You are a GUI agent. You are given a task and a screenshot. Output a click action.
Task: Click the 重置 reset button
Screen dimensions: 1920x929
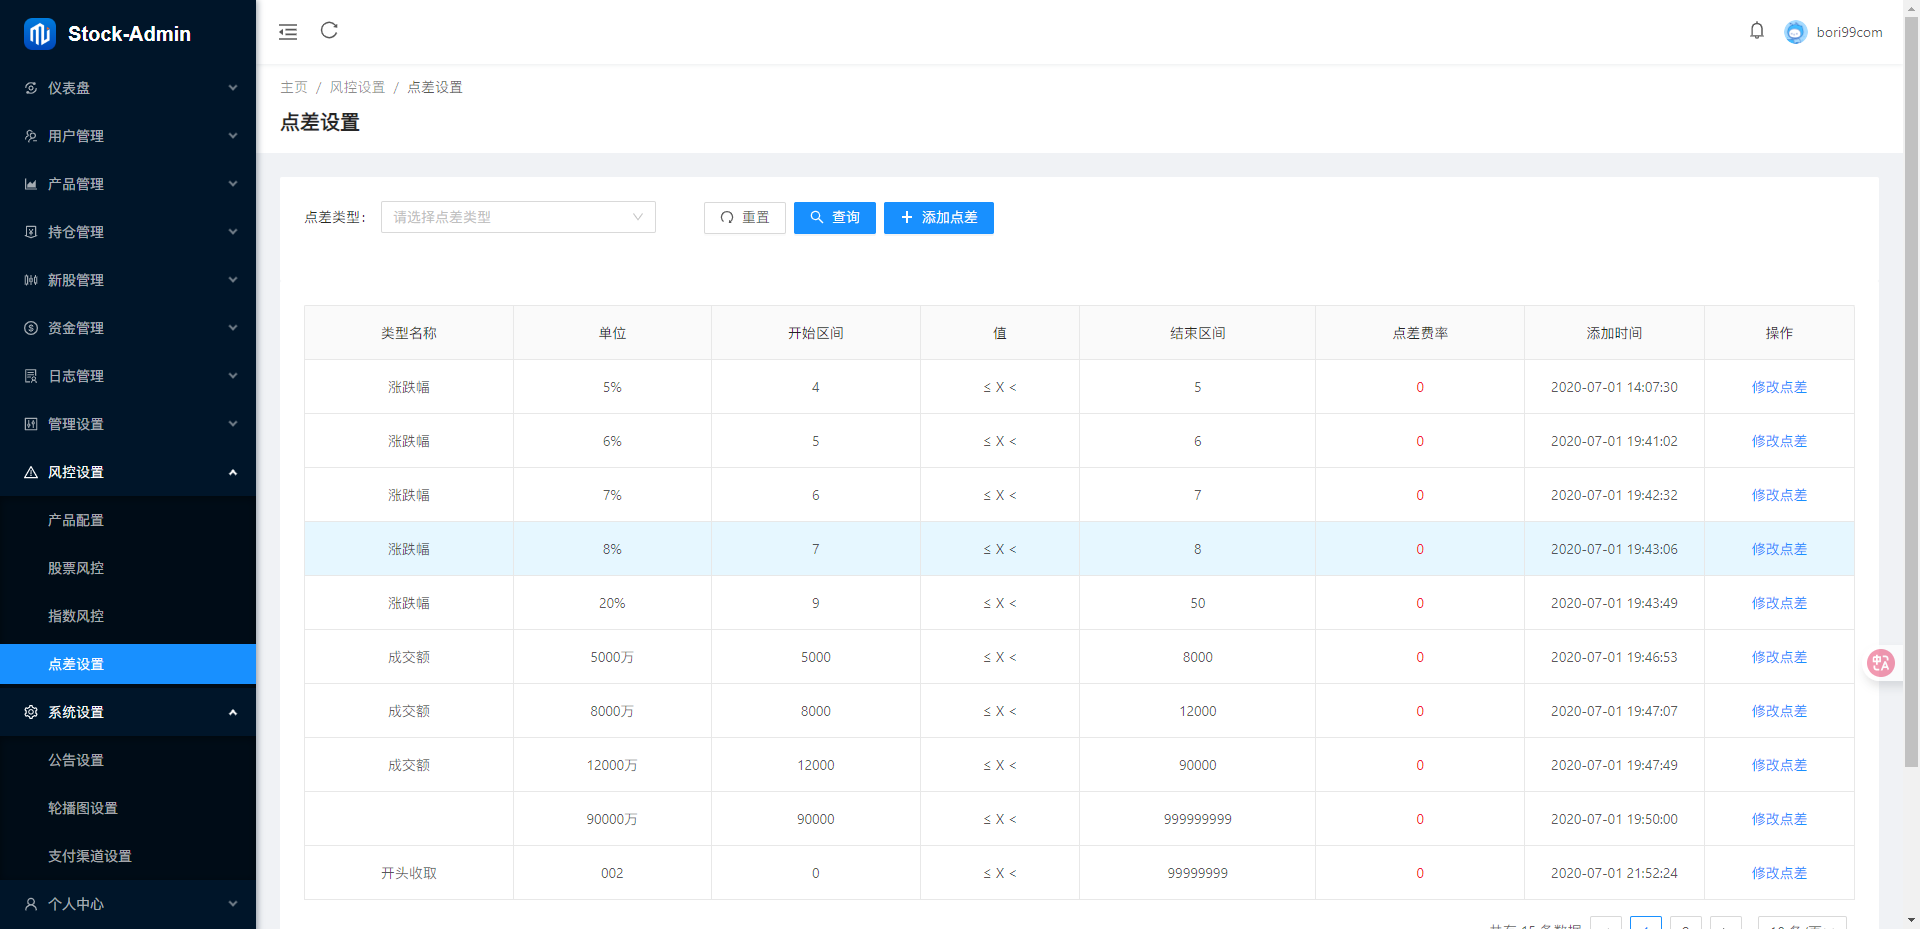(745, 218)
